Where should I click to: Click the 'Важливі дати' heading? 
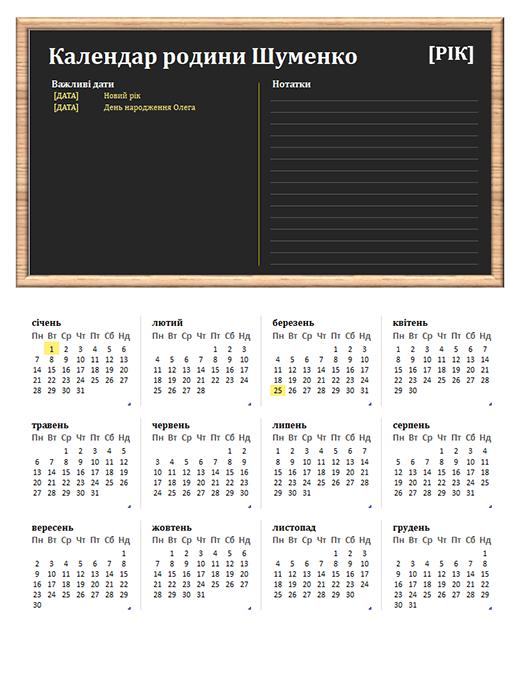83,84
